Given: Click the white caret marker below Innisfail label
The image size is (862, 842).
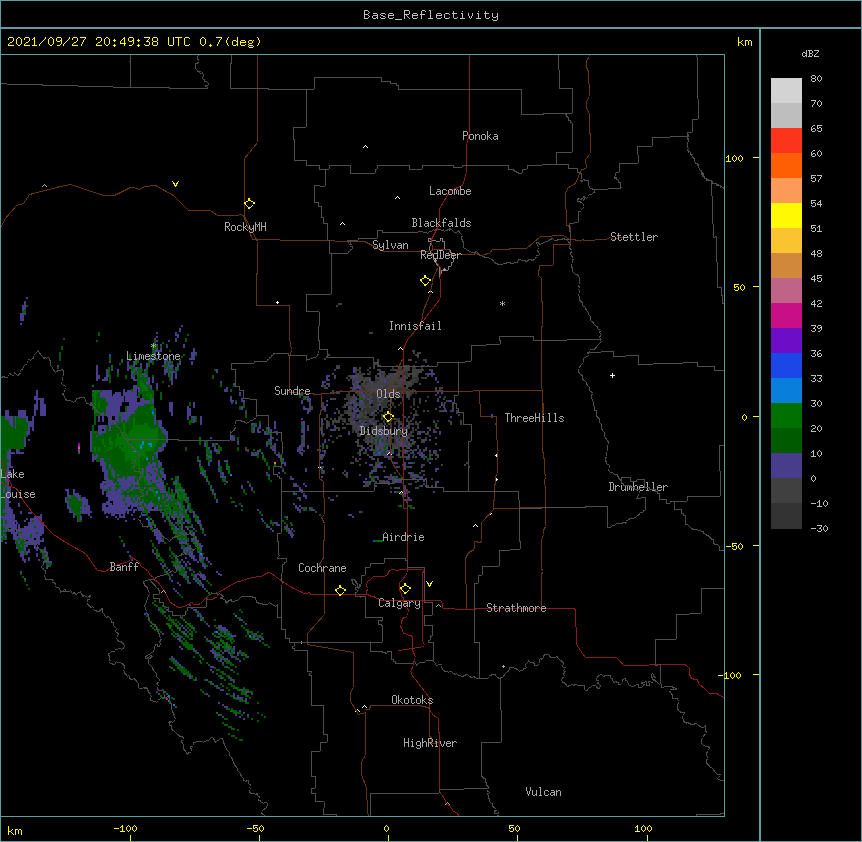Looking at the screenshot, I should (400, 348).
